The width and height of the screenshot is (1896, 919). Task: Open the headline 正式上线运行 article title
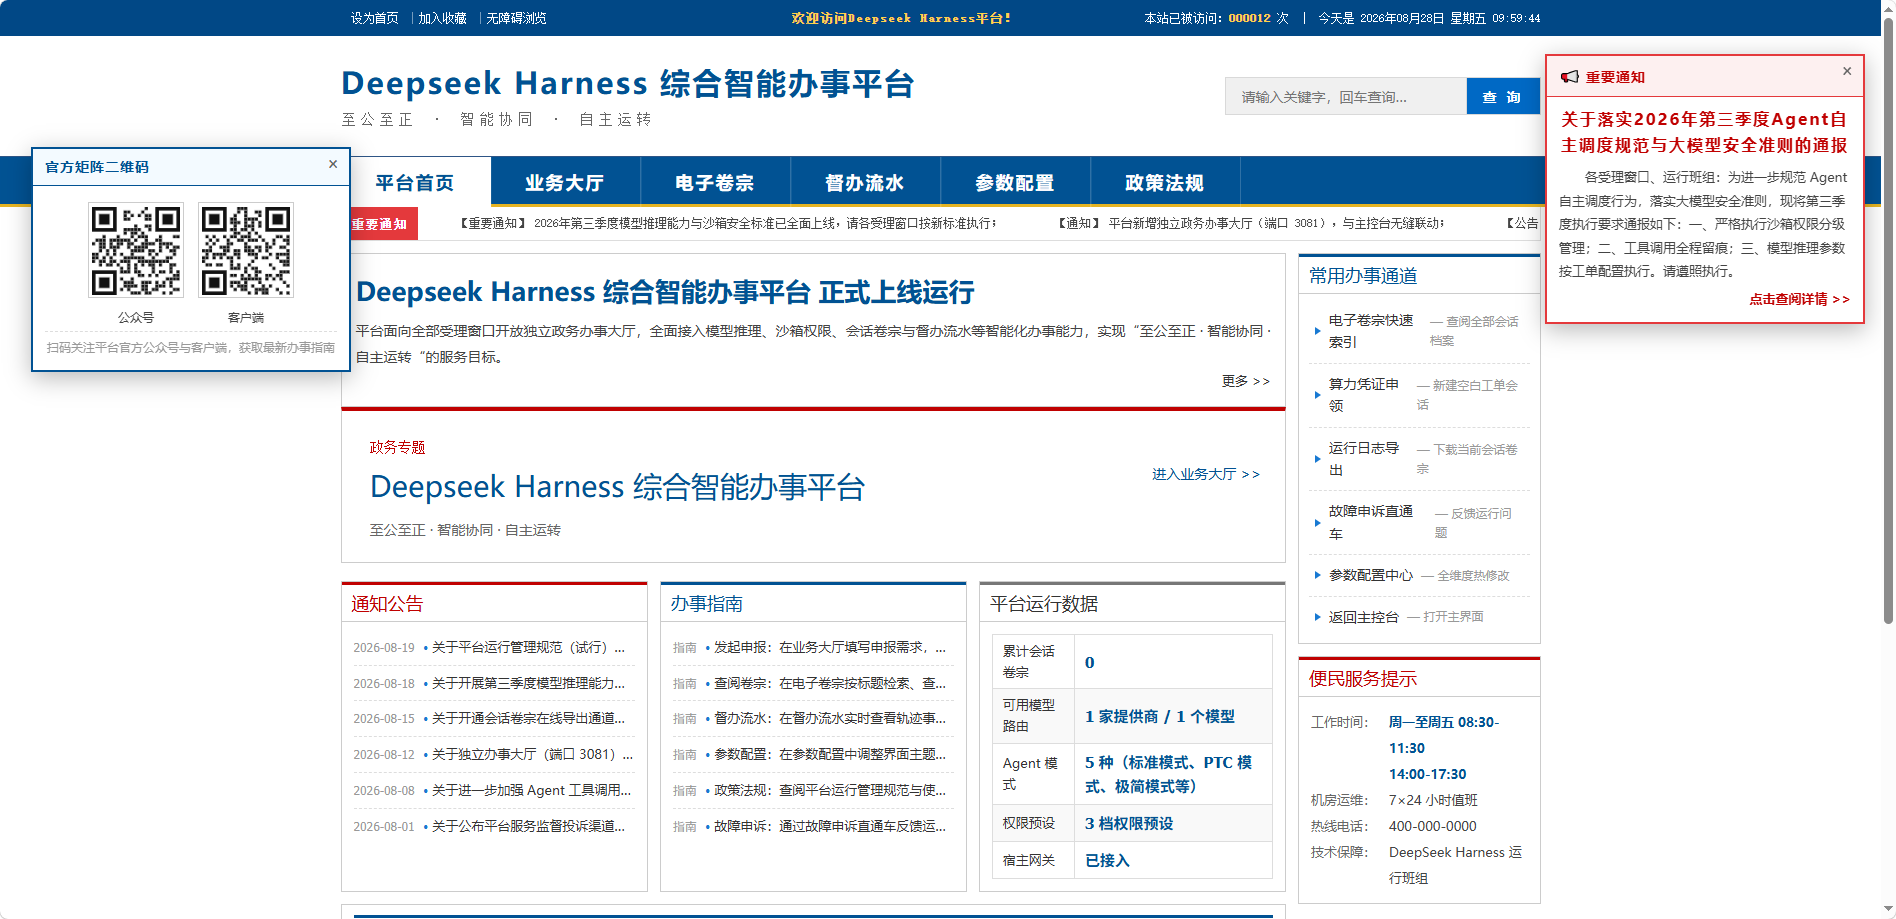(665, 292)
